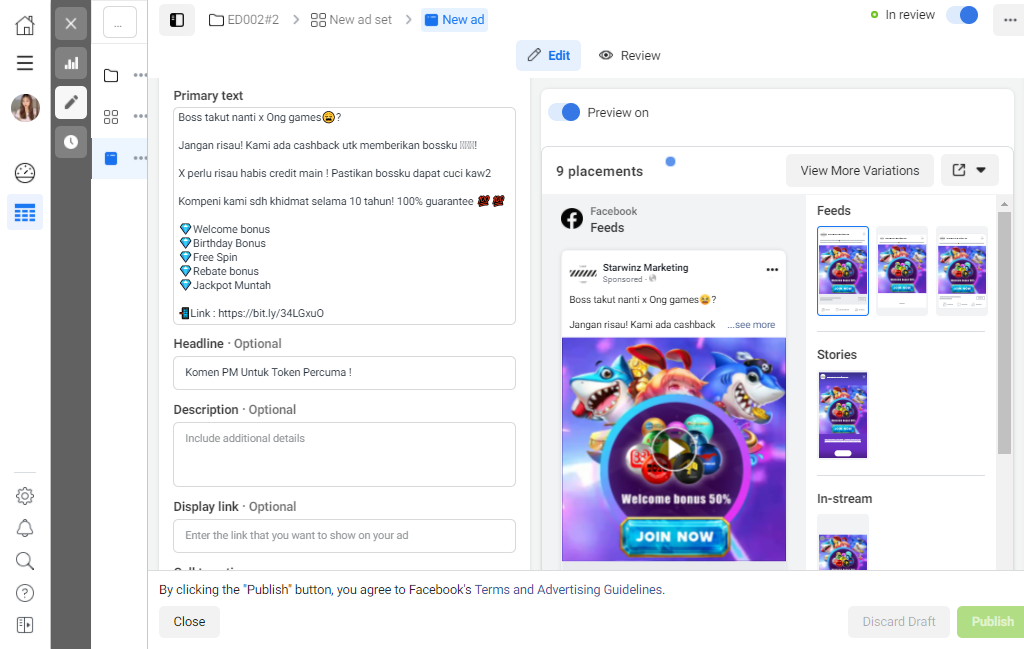Click the Headline input field

pos(344,373)
